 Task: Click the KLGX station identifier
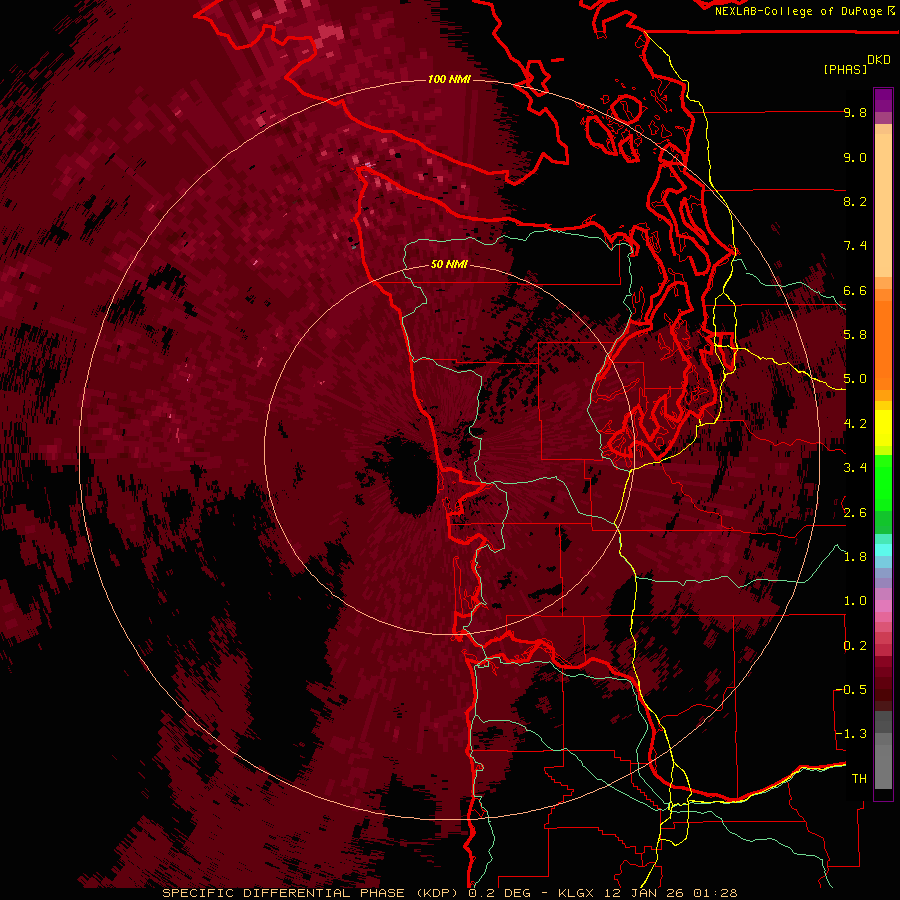coord(574,893)
